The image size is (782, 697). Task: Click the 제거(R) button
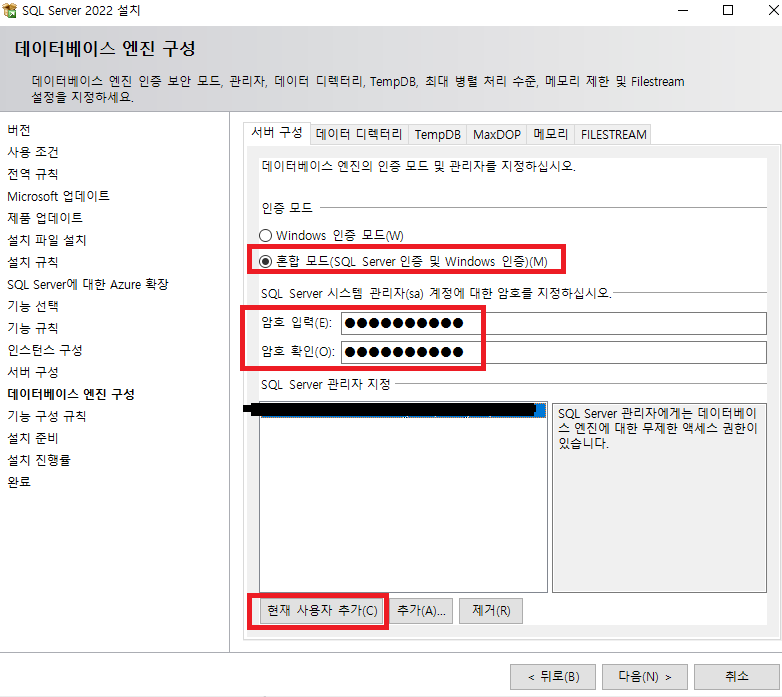tap(491, 611)
